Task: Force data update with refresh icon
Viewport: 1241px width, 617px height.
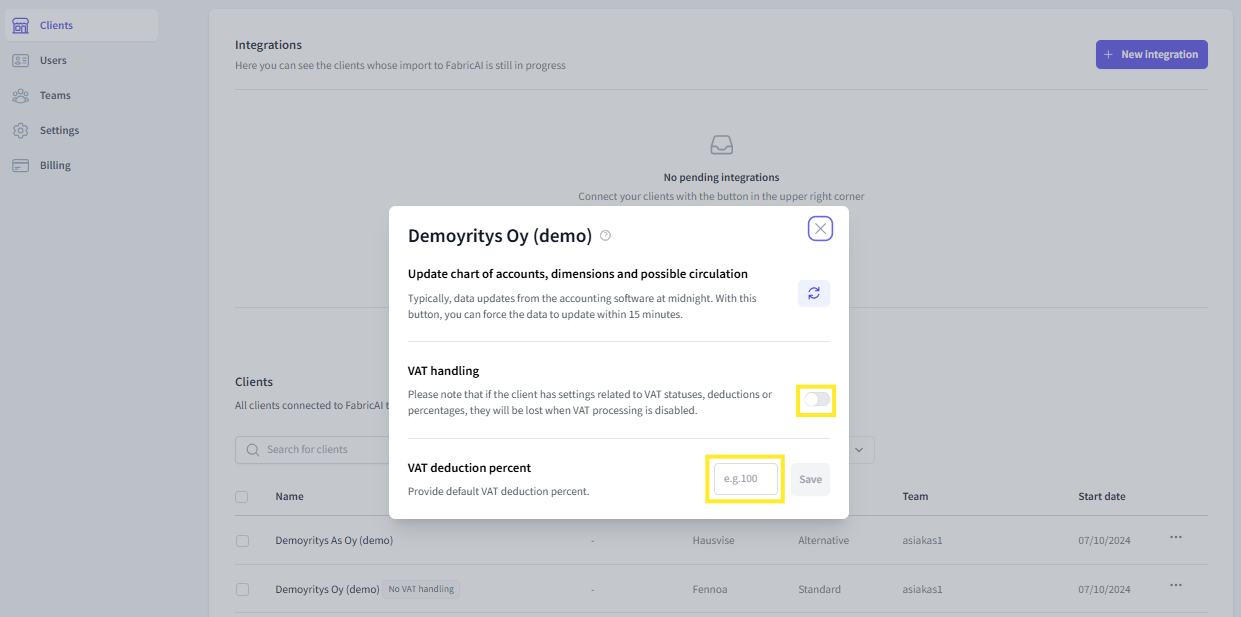Action: (814, 293)
